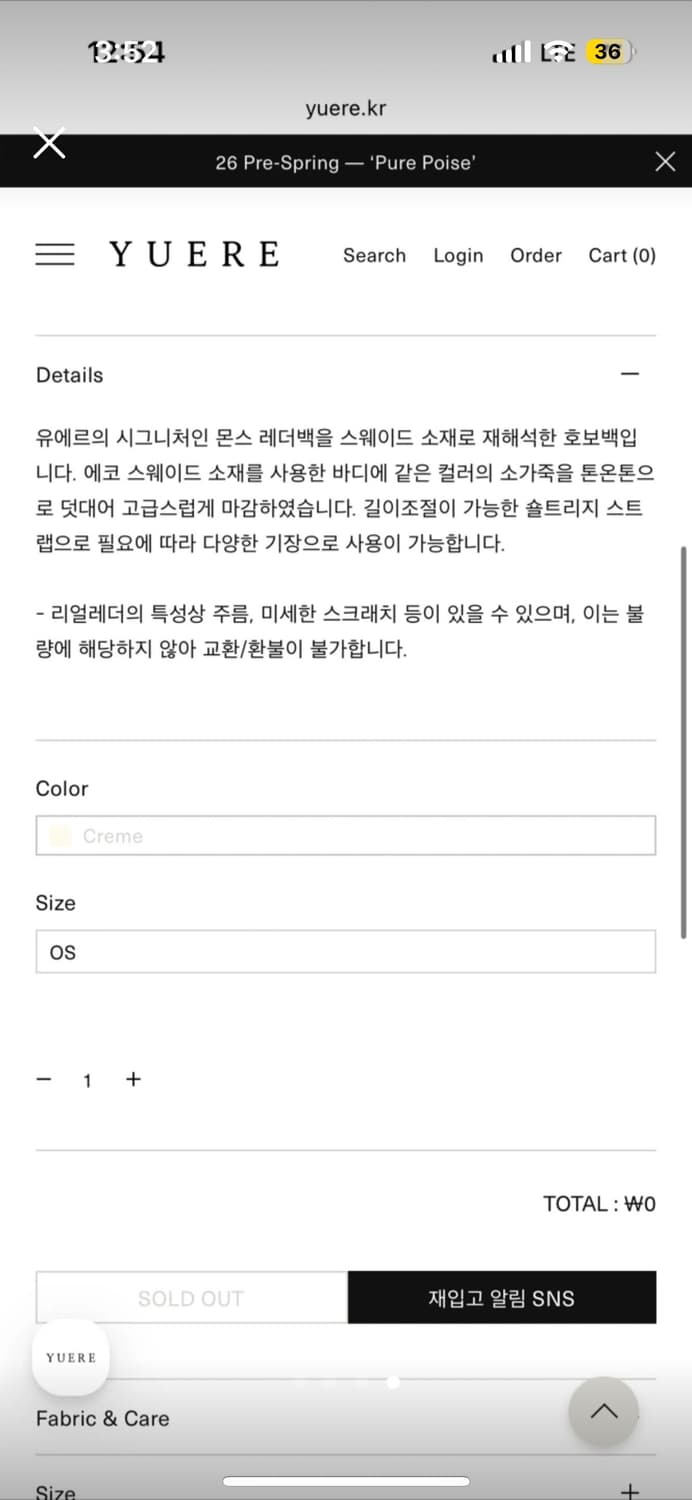Tap the 재입고 알림 SNS button
Image resolution: width=692 pixels, height=1500 pixels.
[501, 1297]
